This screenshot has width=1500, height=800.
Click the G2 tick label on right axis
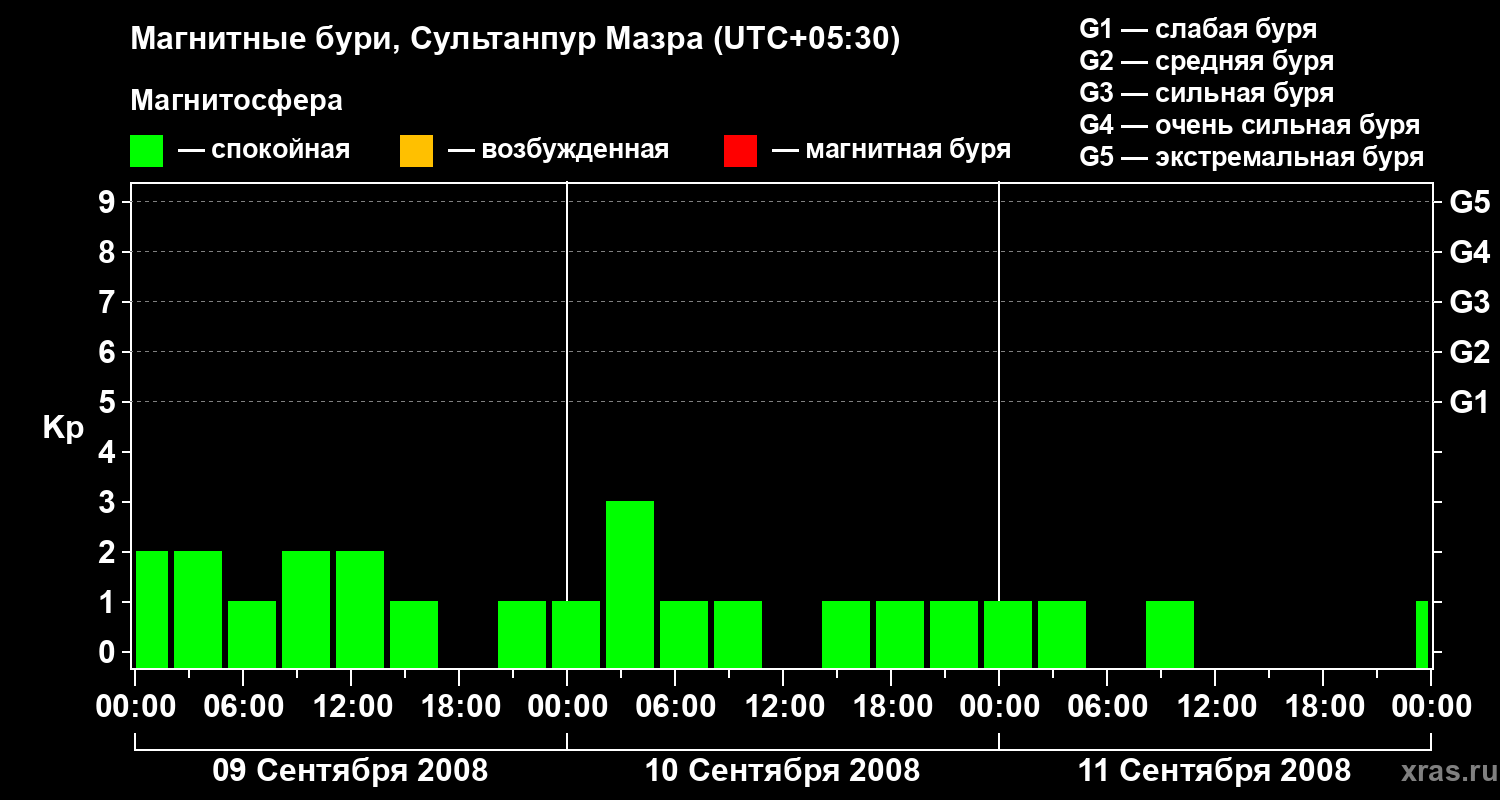pyautogui.click(x=1470, y=353)
